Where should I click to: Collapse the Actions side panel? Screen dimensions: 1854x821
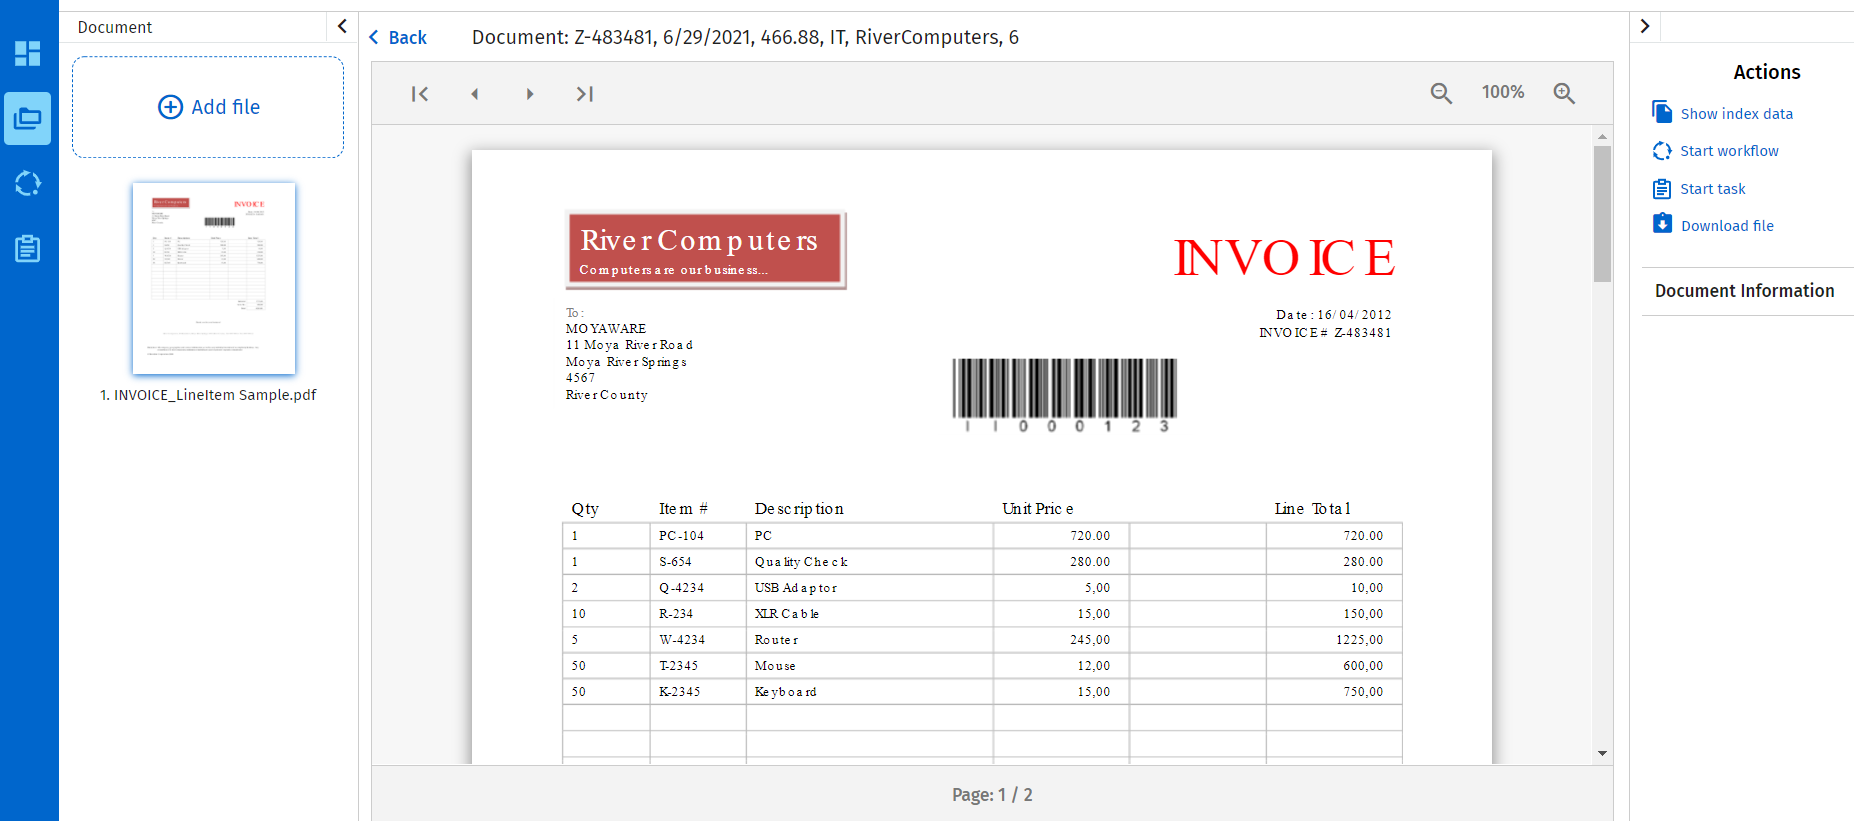(1645, 26)
